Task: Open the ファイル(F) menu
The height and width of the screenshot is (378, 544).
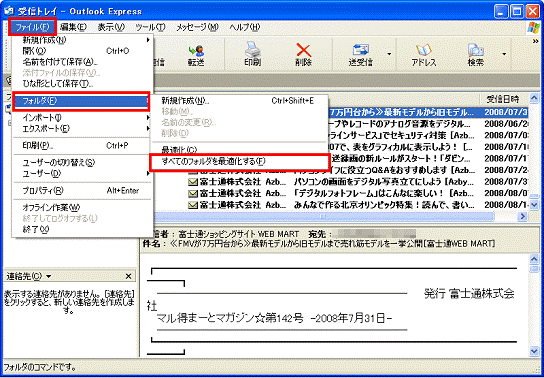Action: pyautogui.click(x=33, y=27)
